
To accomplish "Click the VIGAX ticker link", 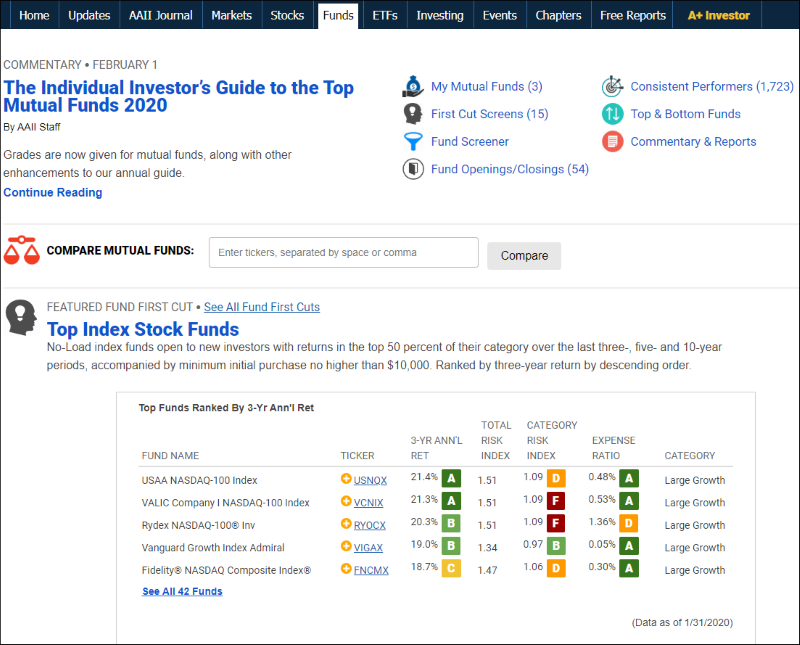I will [368, 548].
